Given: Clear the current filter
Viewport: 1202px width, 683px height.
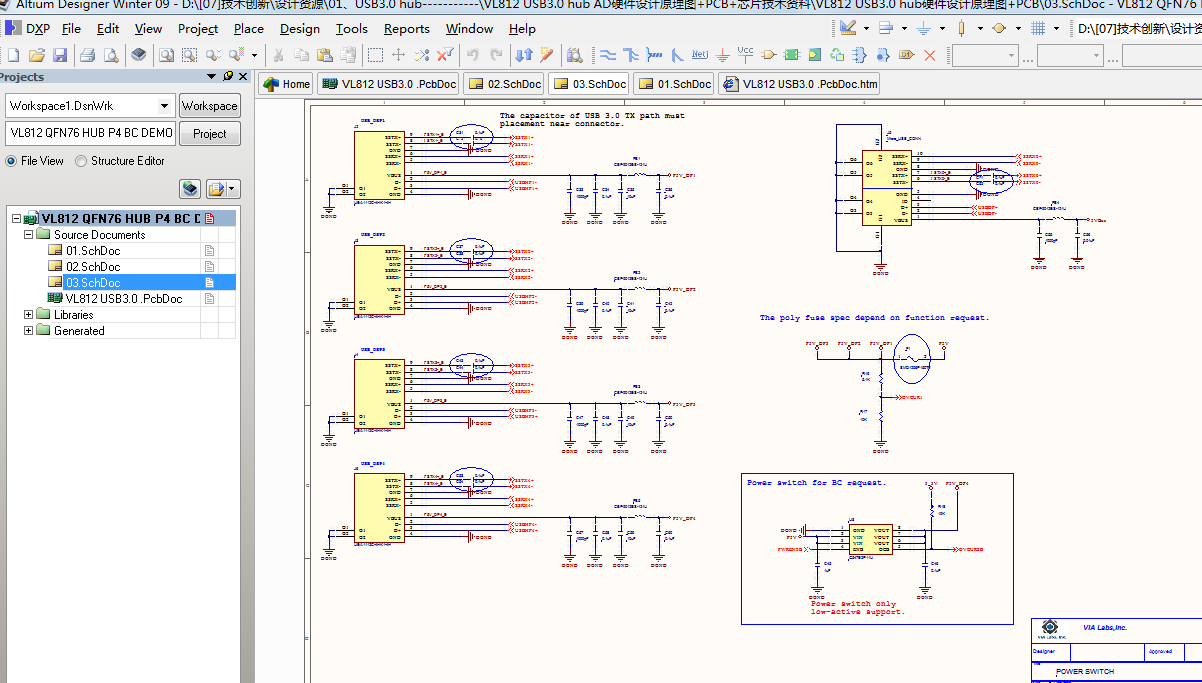Looking at the screenshot, I should 445,55.
